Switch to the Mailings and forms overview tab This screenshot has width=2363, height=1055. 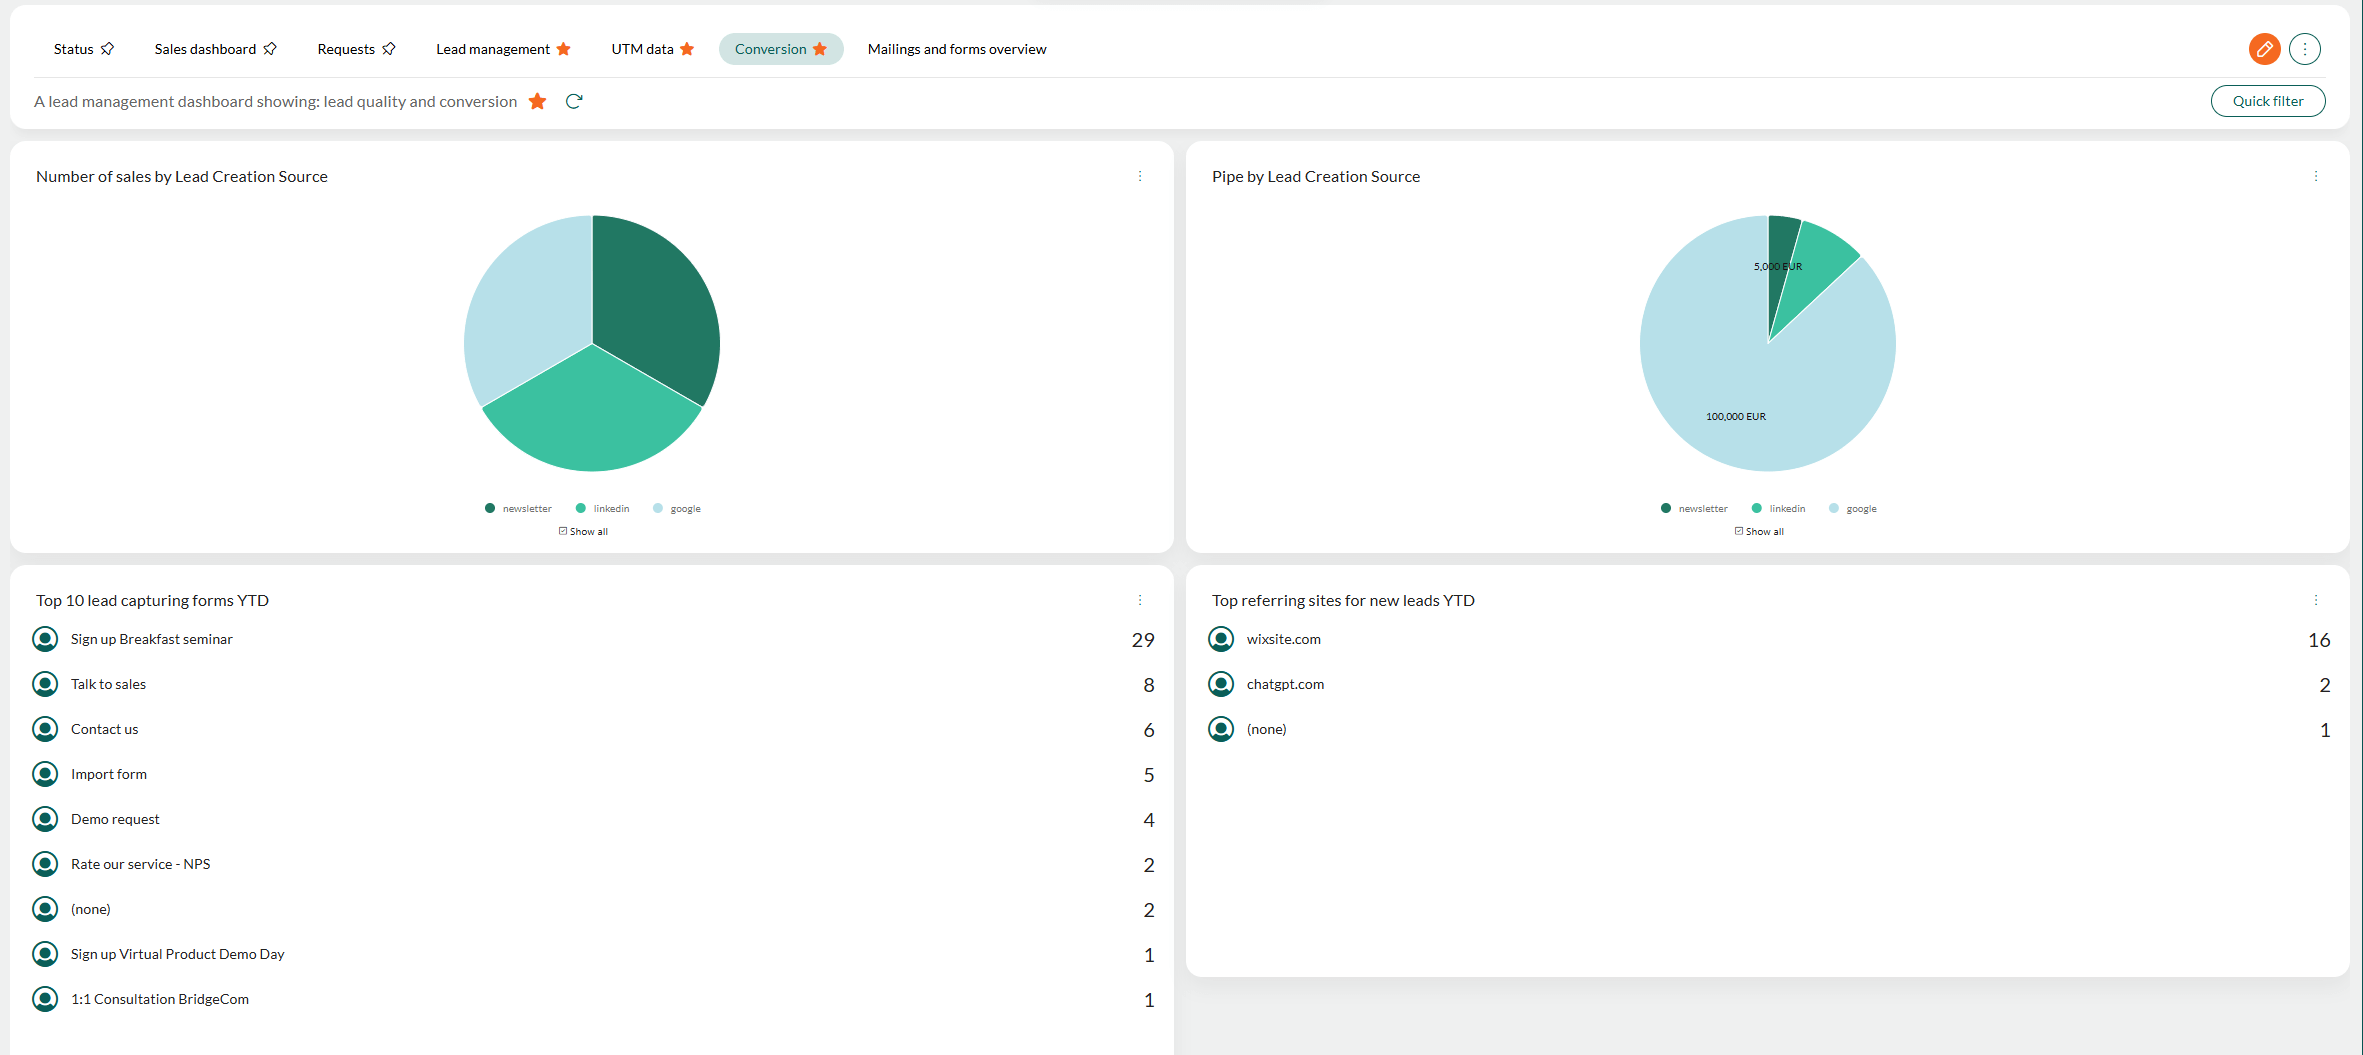click(x=956, y=48)
